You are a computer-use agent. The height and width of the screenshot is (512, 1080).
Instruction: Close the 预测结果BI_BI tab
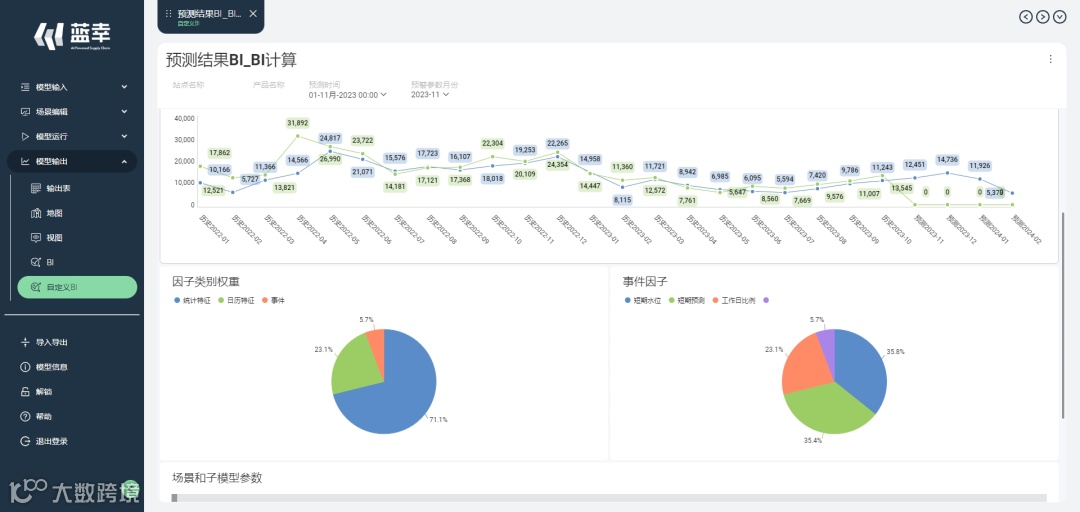[x=253, y=14]
